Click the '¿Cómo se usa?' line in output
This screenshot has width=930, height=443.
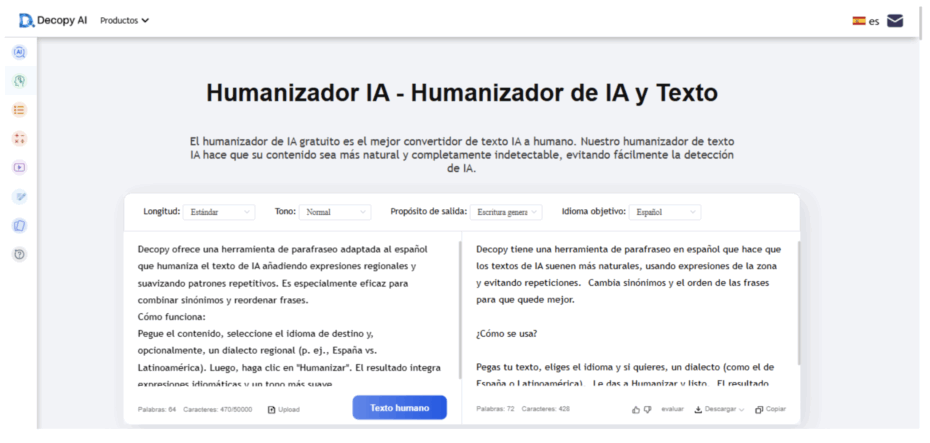coord(507,333)
